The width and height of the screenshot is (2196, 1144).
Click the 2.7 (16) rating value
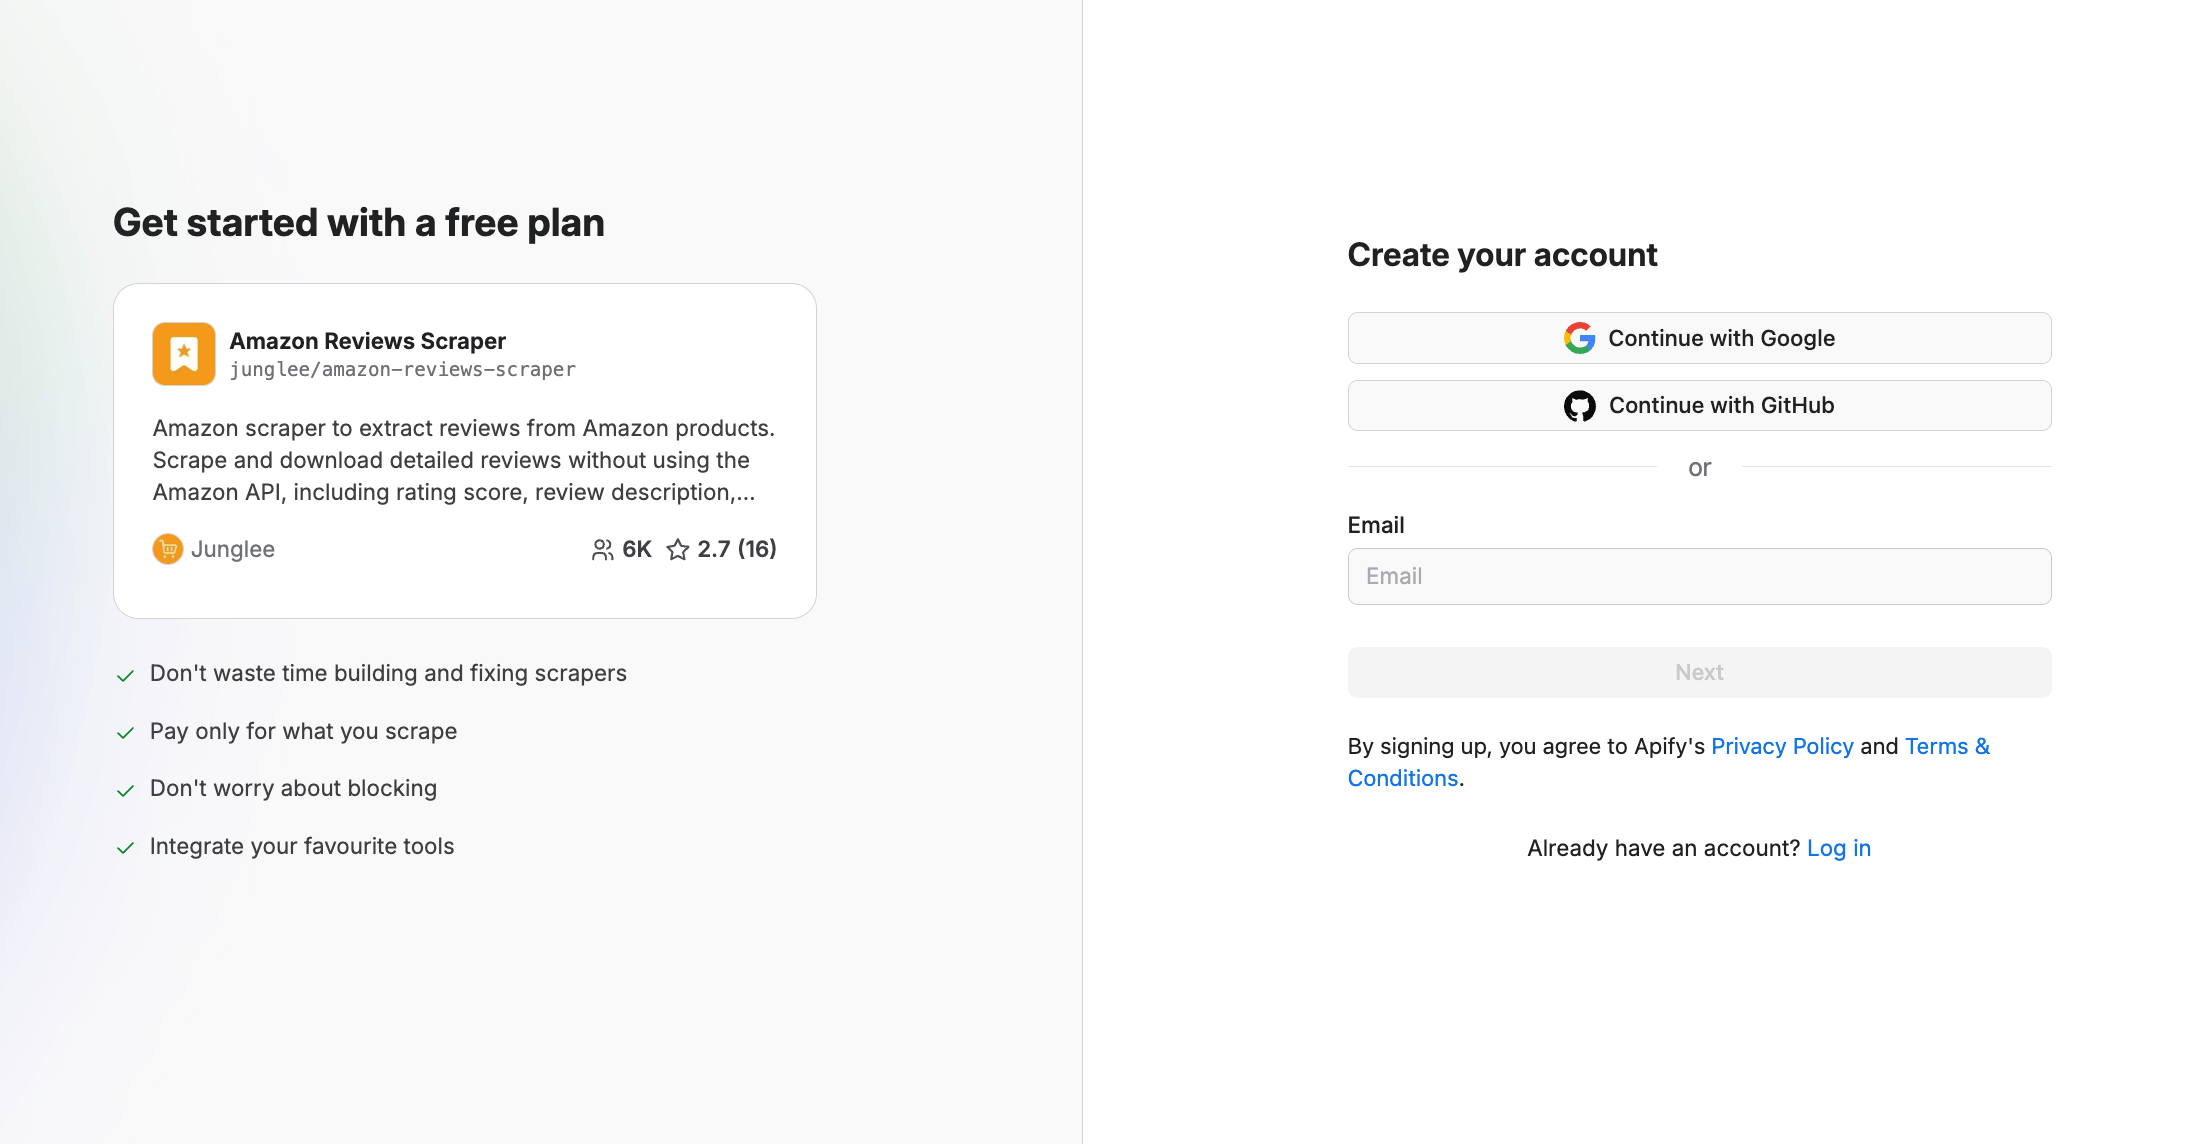(737, 549)
